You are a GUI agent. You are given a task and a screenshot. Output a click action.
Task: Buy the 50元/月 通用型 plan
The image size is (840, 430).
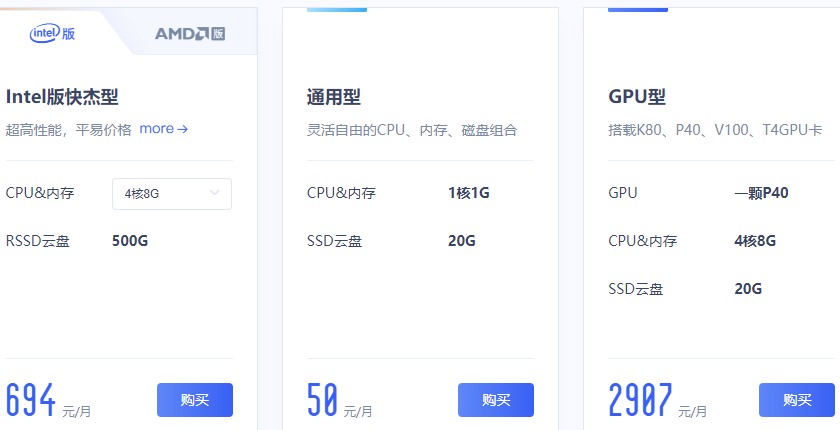tap(496, 399)
